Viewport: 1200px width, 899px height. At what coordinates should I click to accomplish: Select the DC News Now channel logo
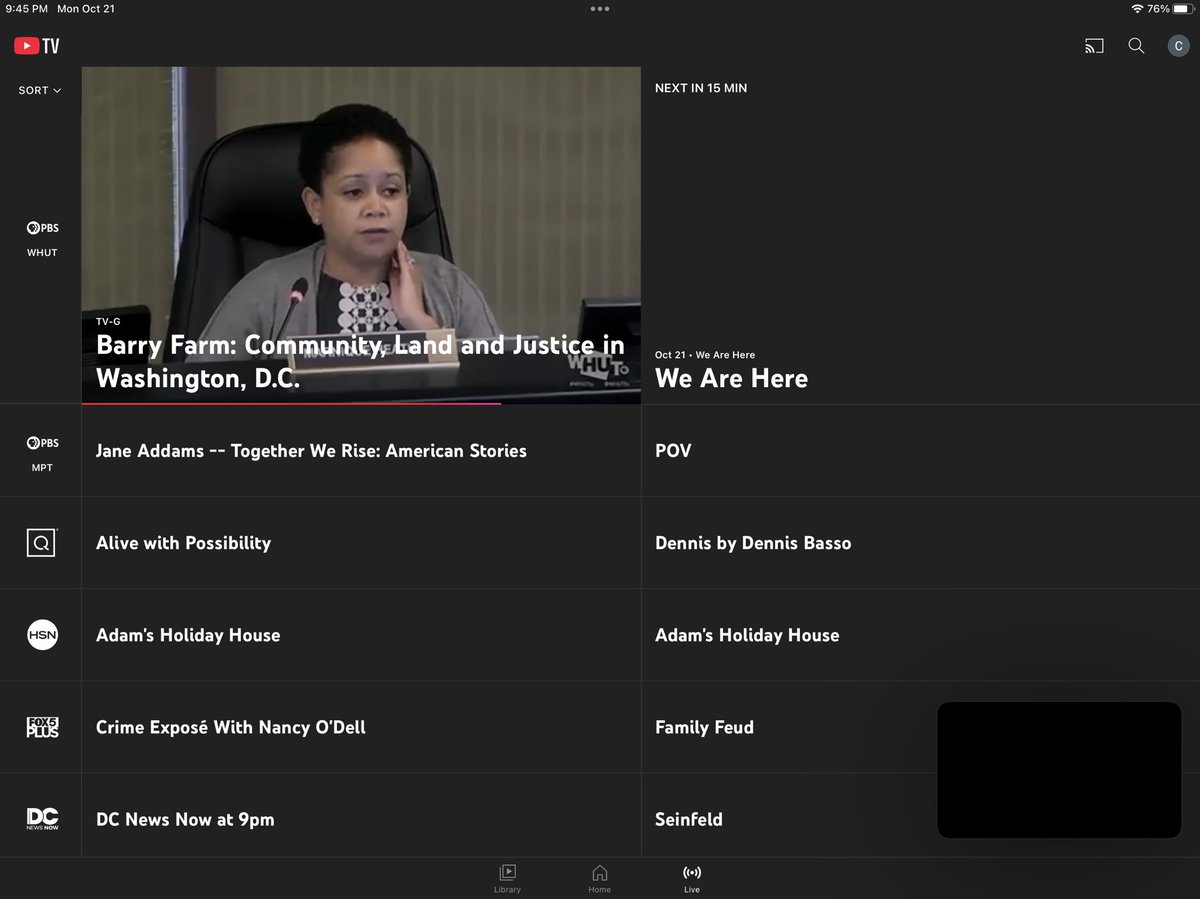(42, 819)
